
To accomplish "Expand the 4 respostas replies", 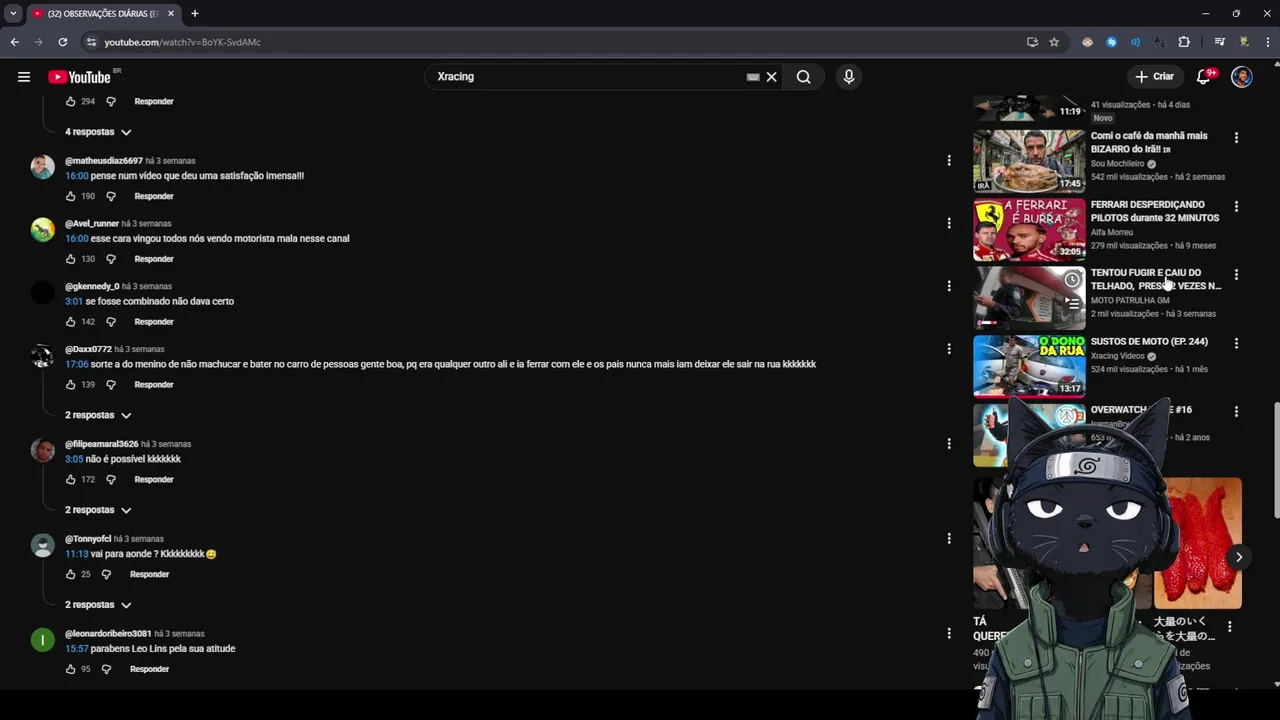I will 98,132.
